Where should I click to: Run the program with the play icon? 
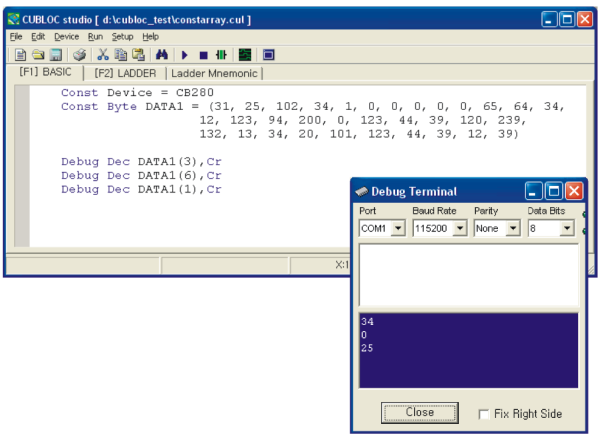coord(185,54)
